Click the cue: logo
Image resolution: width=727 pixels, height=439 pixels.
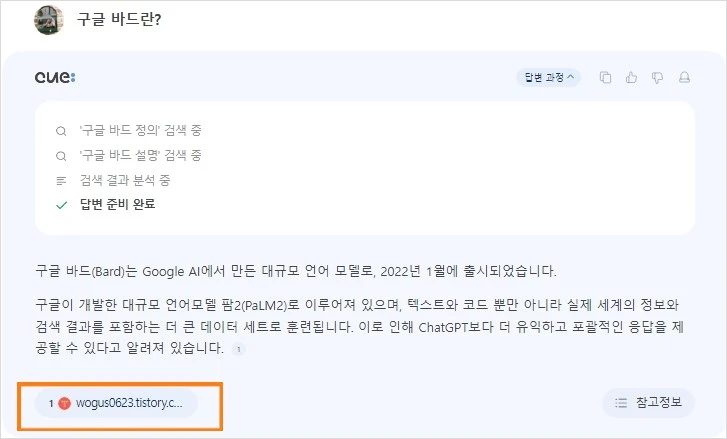point(55,77)
